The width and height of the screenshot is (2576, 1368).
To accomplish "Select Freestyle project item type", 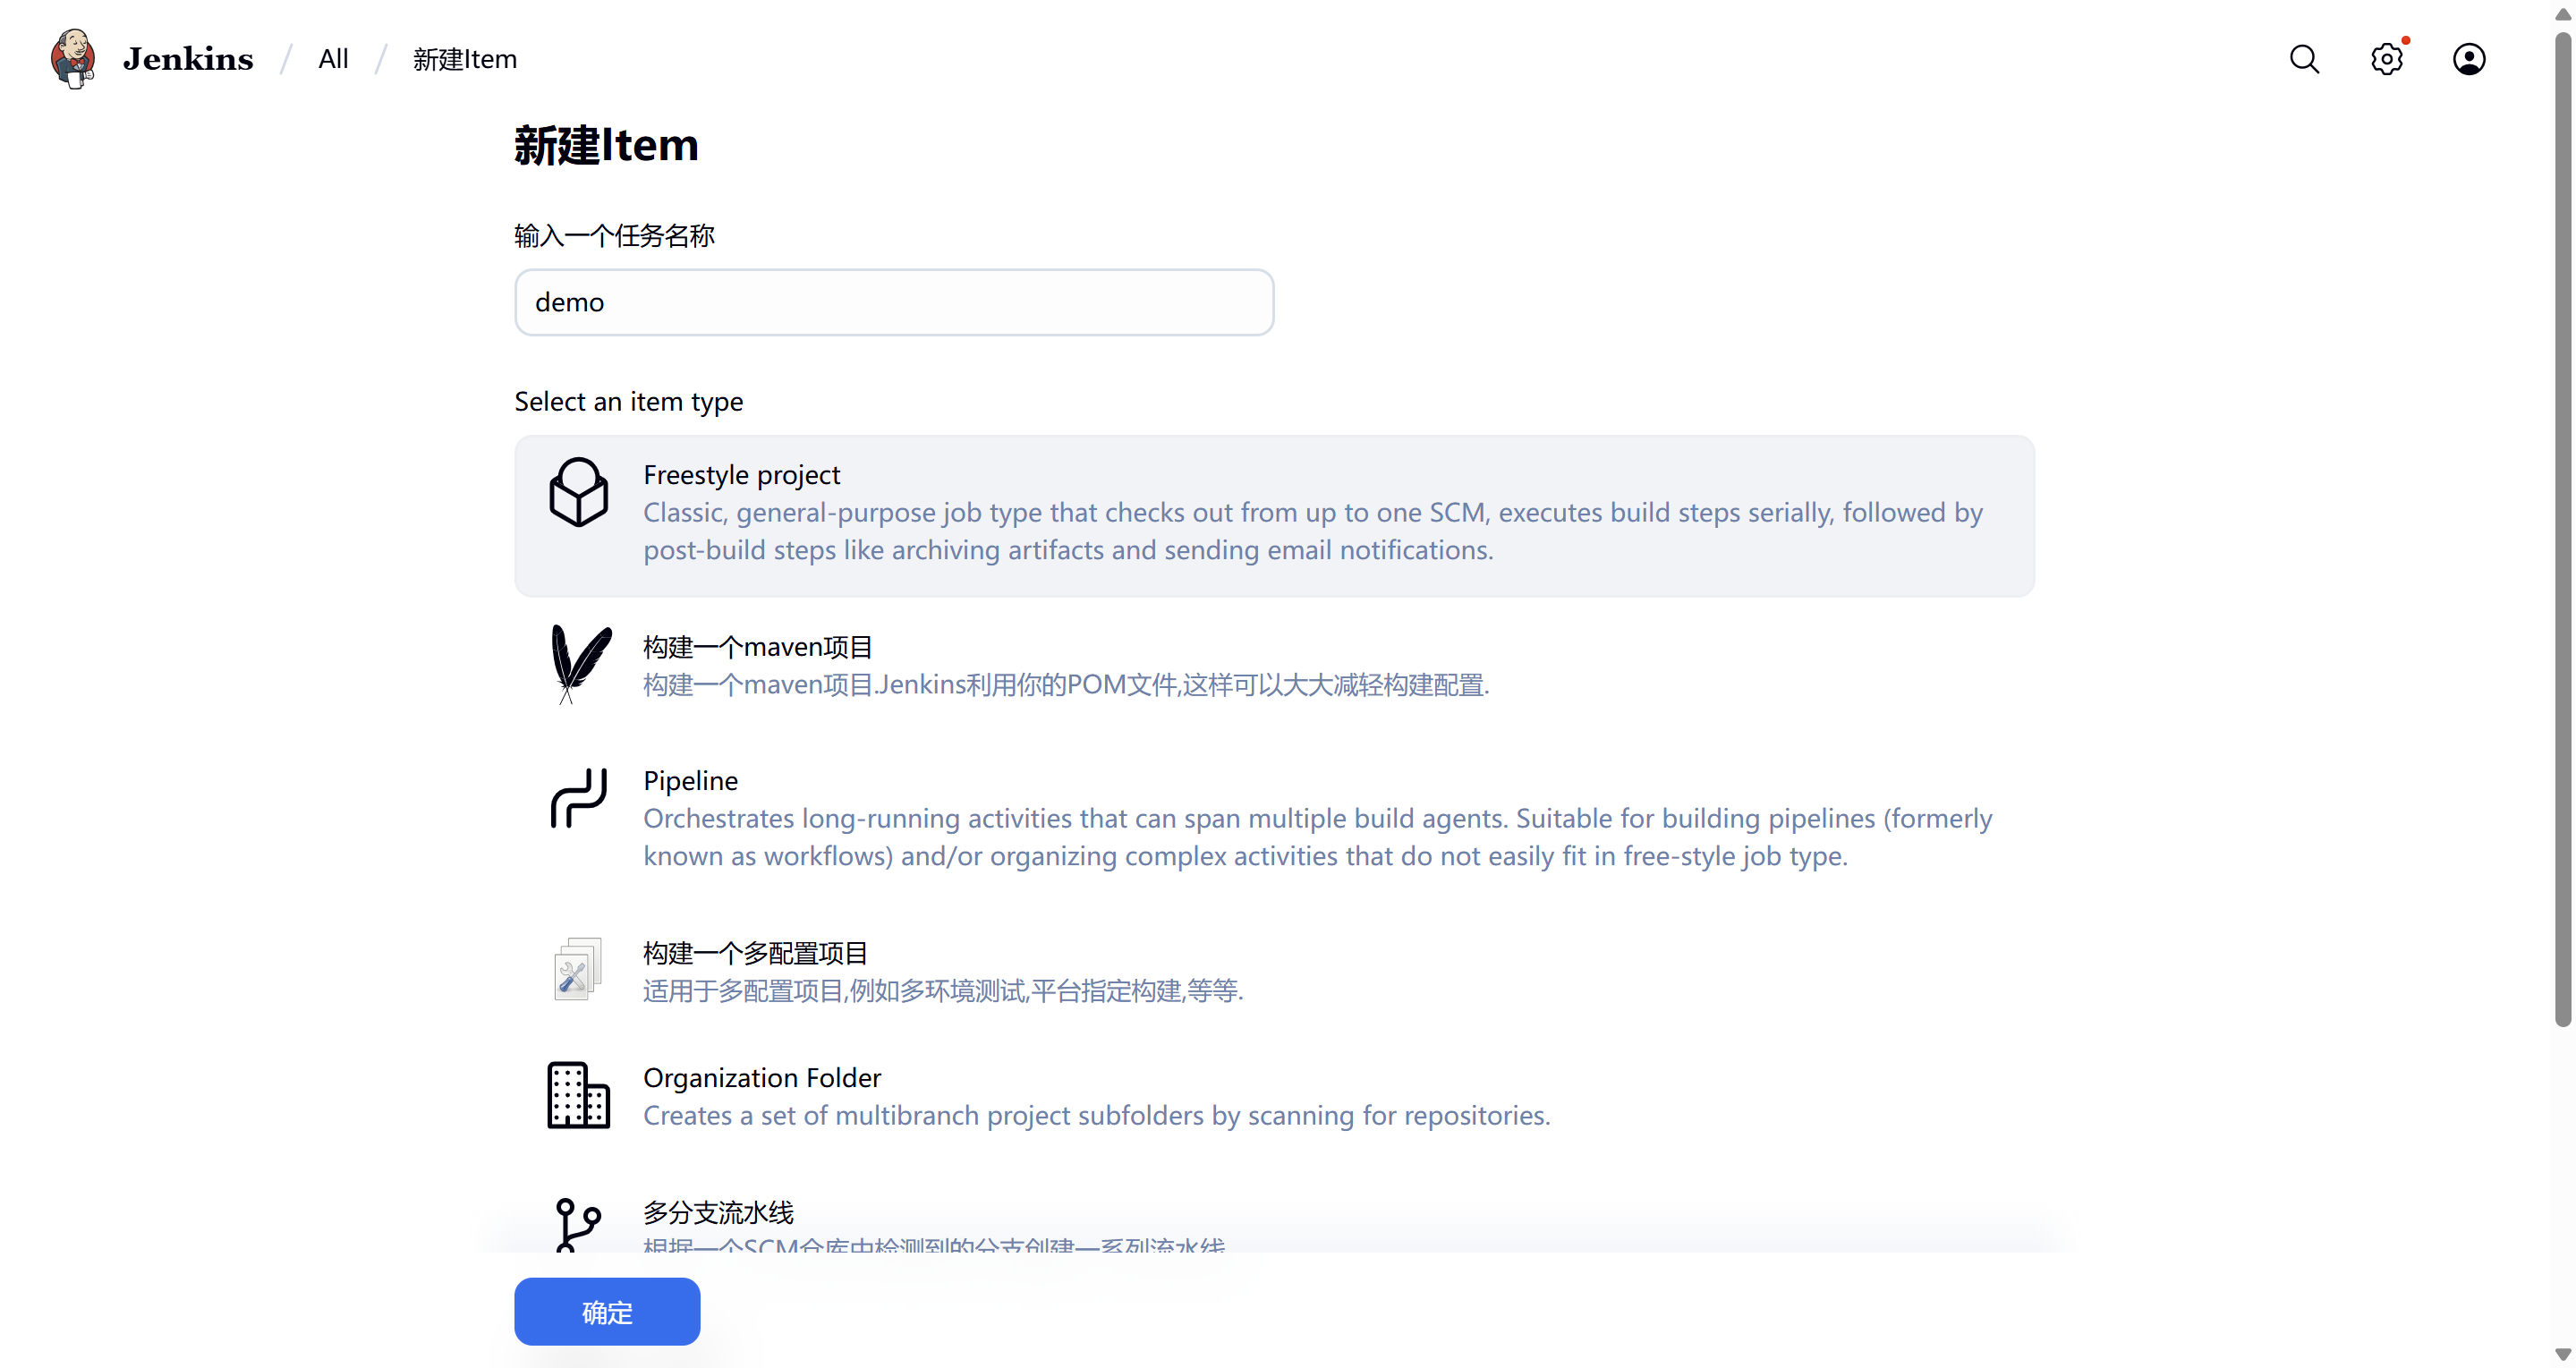I will click(742, 475).
